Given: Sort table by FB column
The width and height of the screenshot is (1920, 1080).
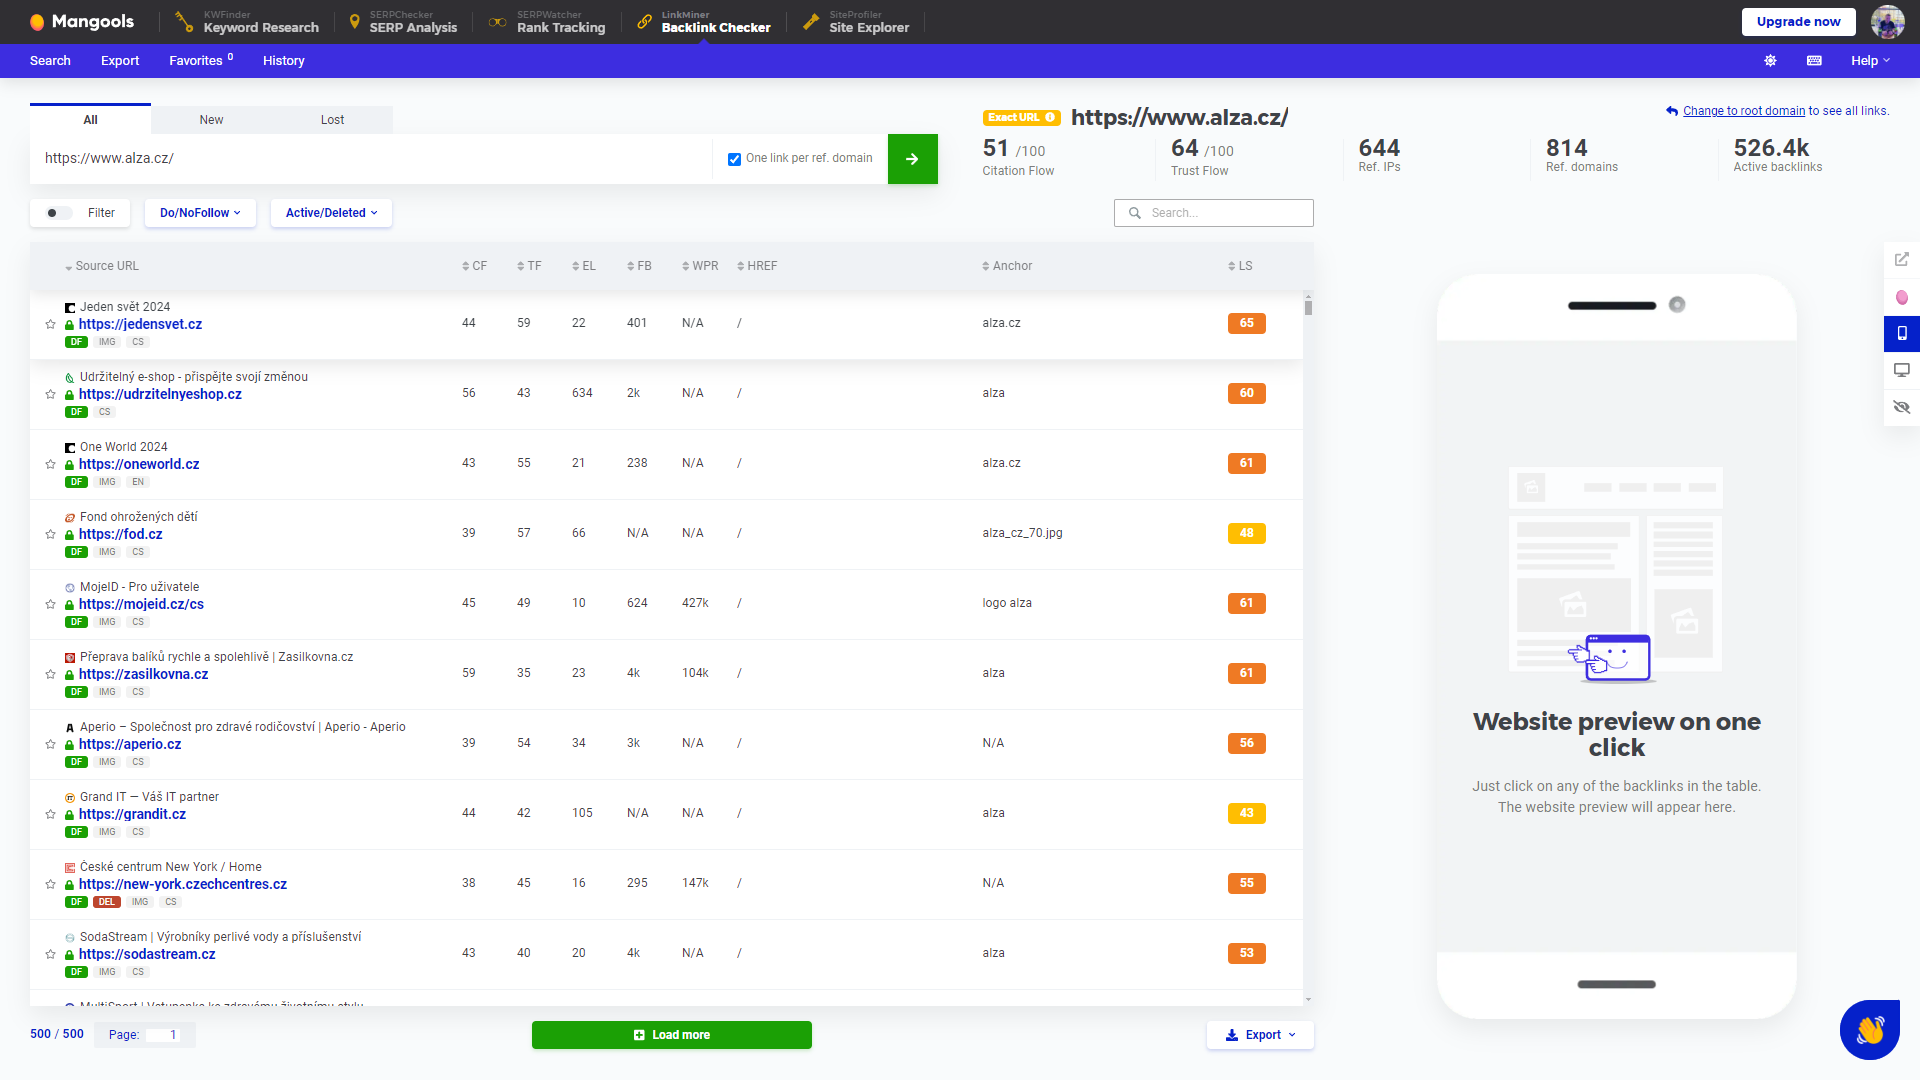Looking at the screenshot, I should [x=639, y=266].
